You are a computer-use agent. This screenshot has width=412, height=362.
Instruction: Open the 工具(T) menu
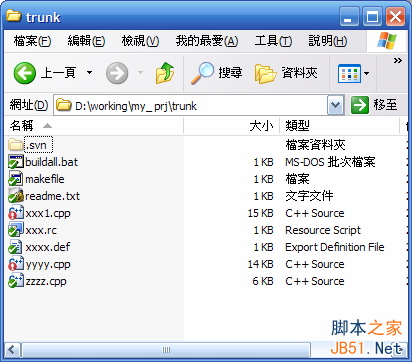[x=273, y=41]
